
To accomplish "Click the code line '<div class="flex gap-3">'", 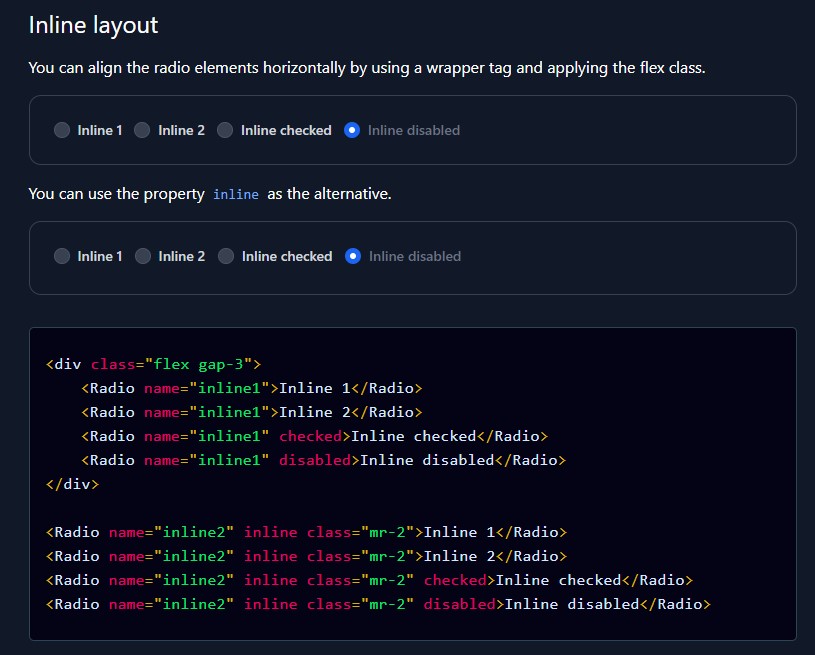I will pos(153,364).
